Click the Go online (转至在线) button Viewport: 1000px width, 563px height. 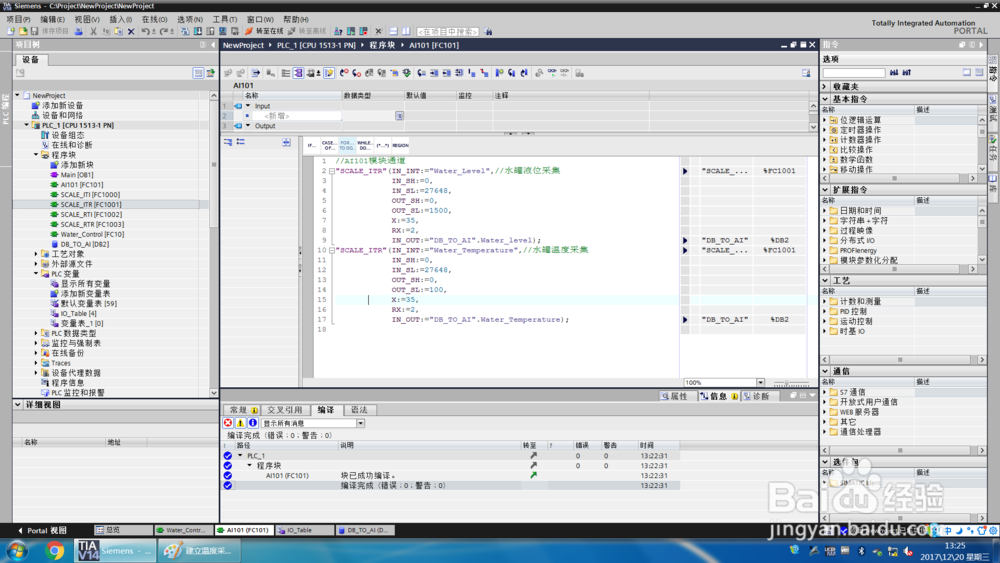point(264,31)
